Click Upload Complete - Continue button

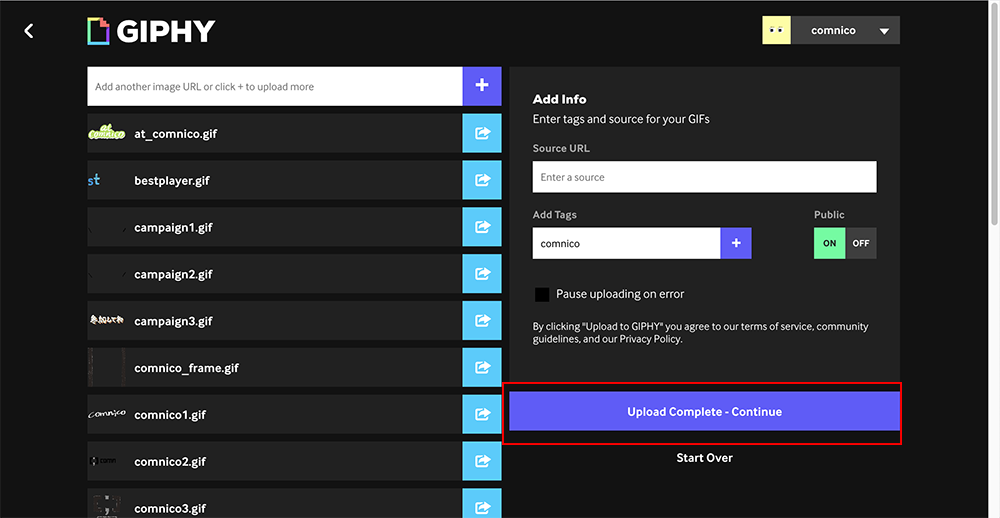coord(704,411)
